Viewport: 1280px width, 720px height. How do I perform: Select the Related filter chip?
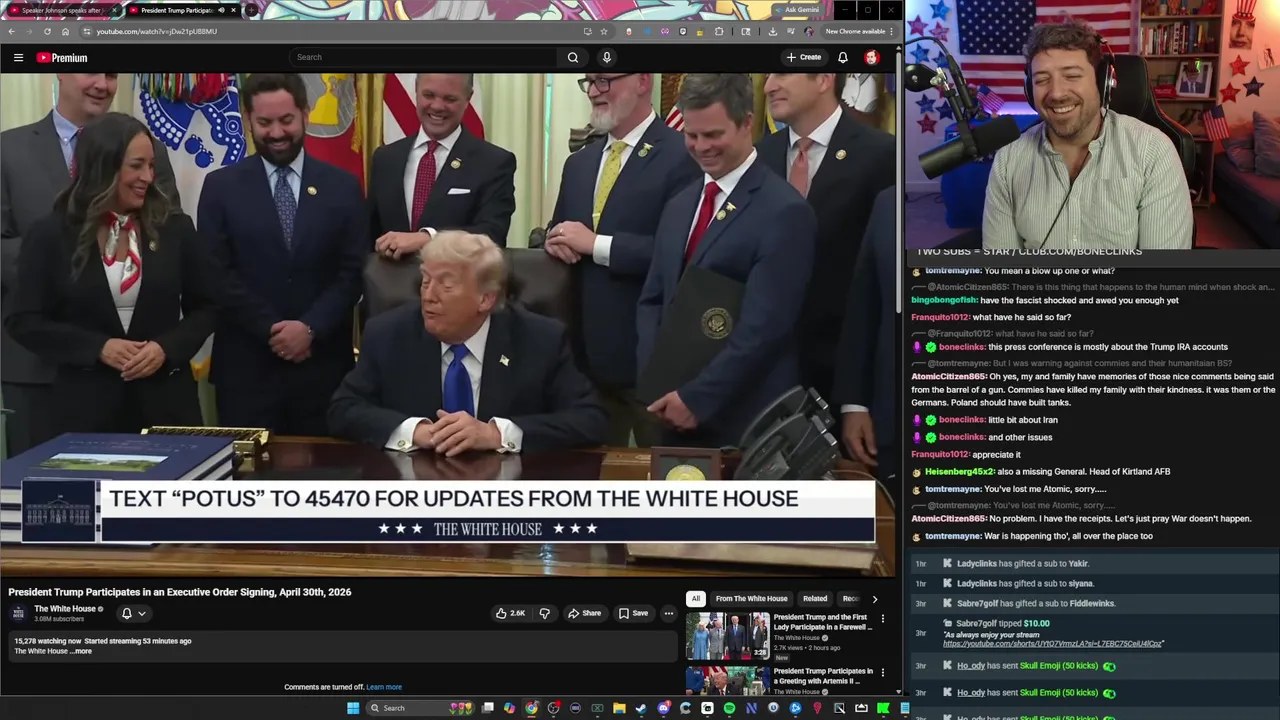[815, 598]
